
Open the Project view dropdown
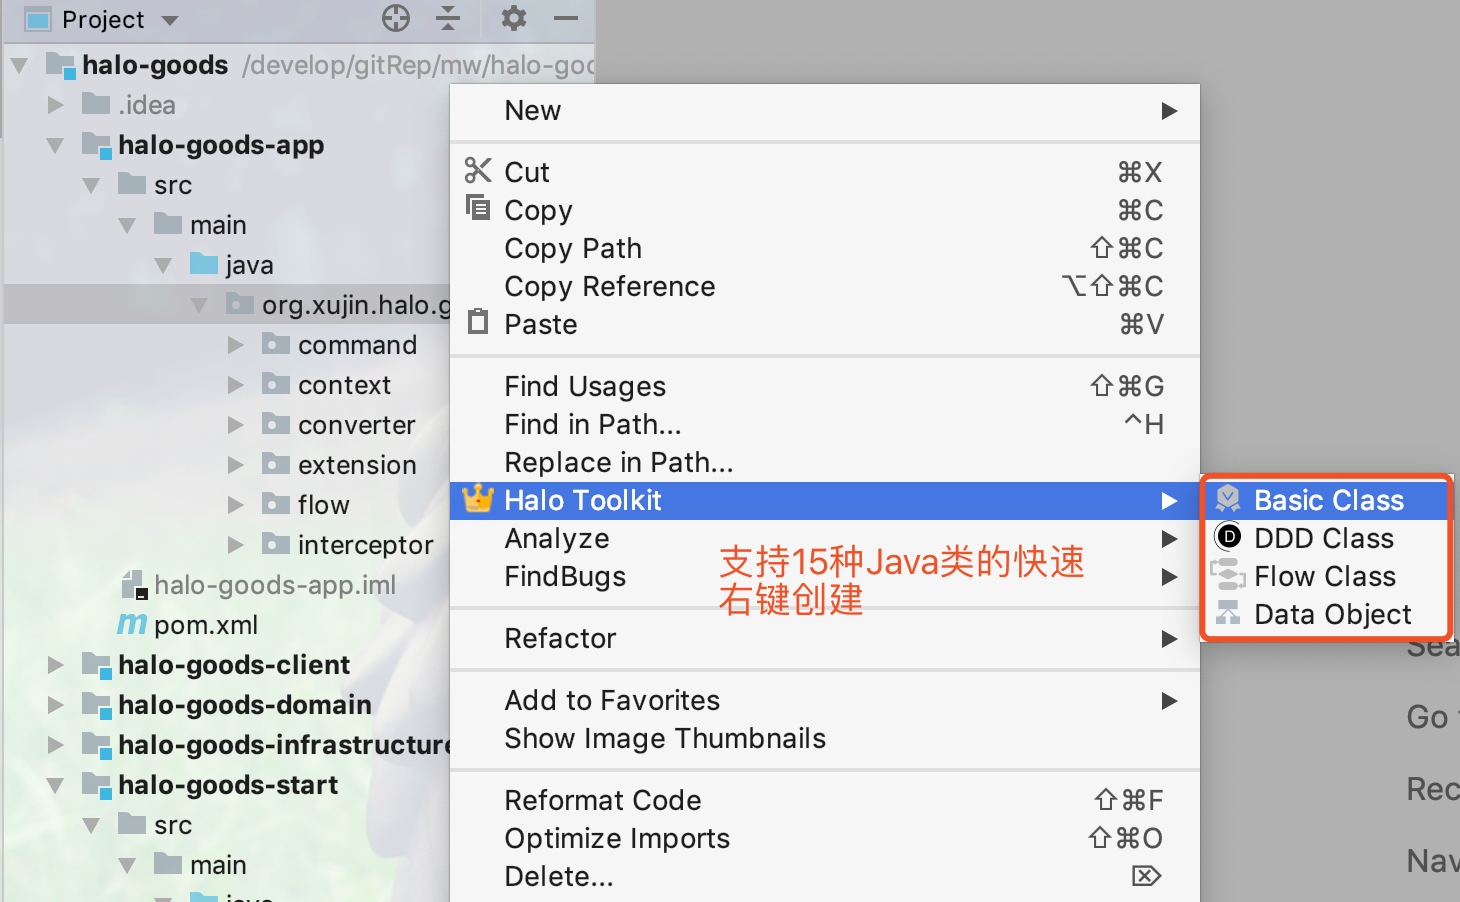click(169, 20)
